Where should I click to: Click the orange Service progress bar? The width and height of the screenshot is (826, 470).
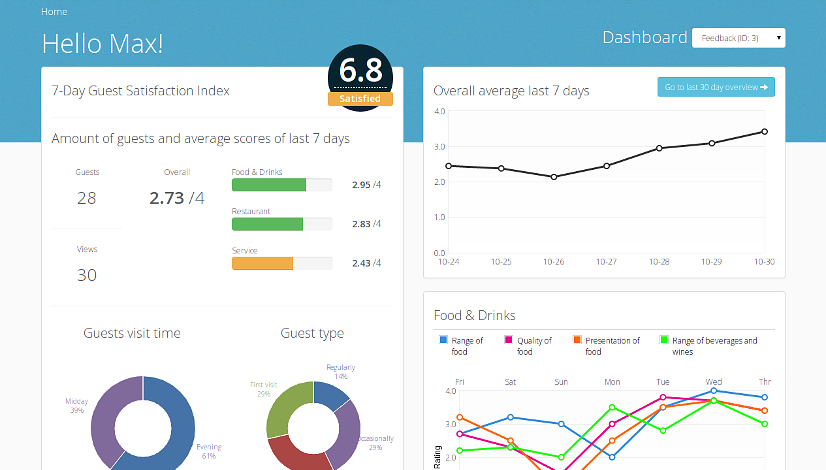(x=262, y=263)
